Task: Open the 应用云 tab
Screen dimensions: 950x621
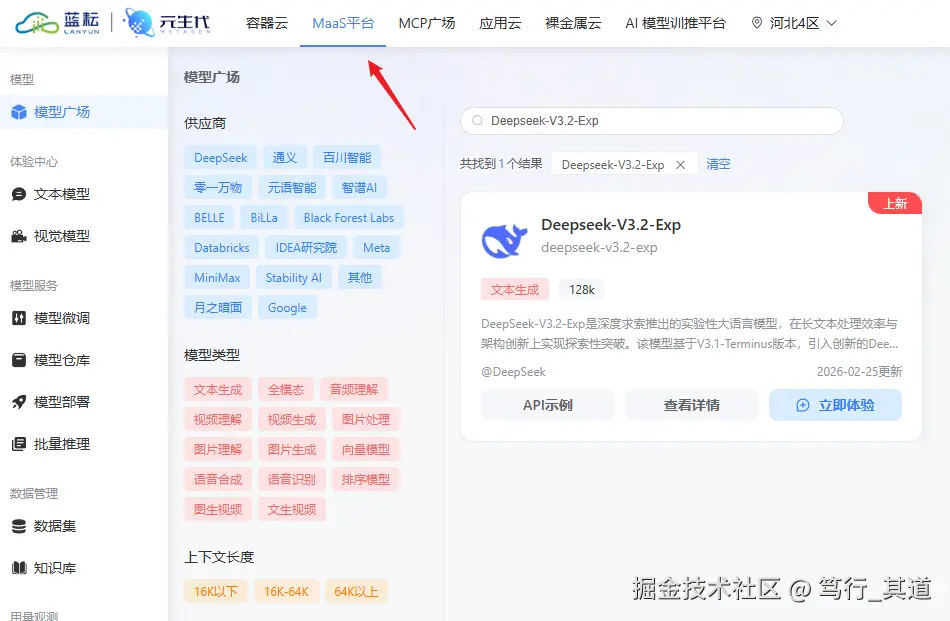Action: [500, 23]
